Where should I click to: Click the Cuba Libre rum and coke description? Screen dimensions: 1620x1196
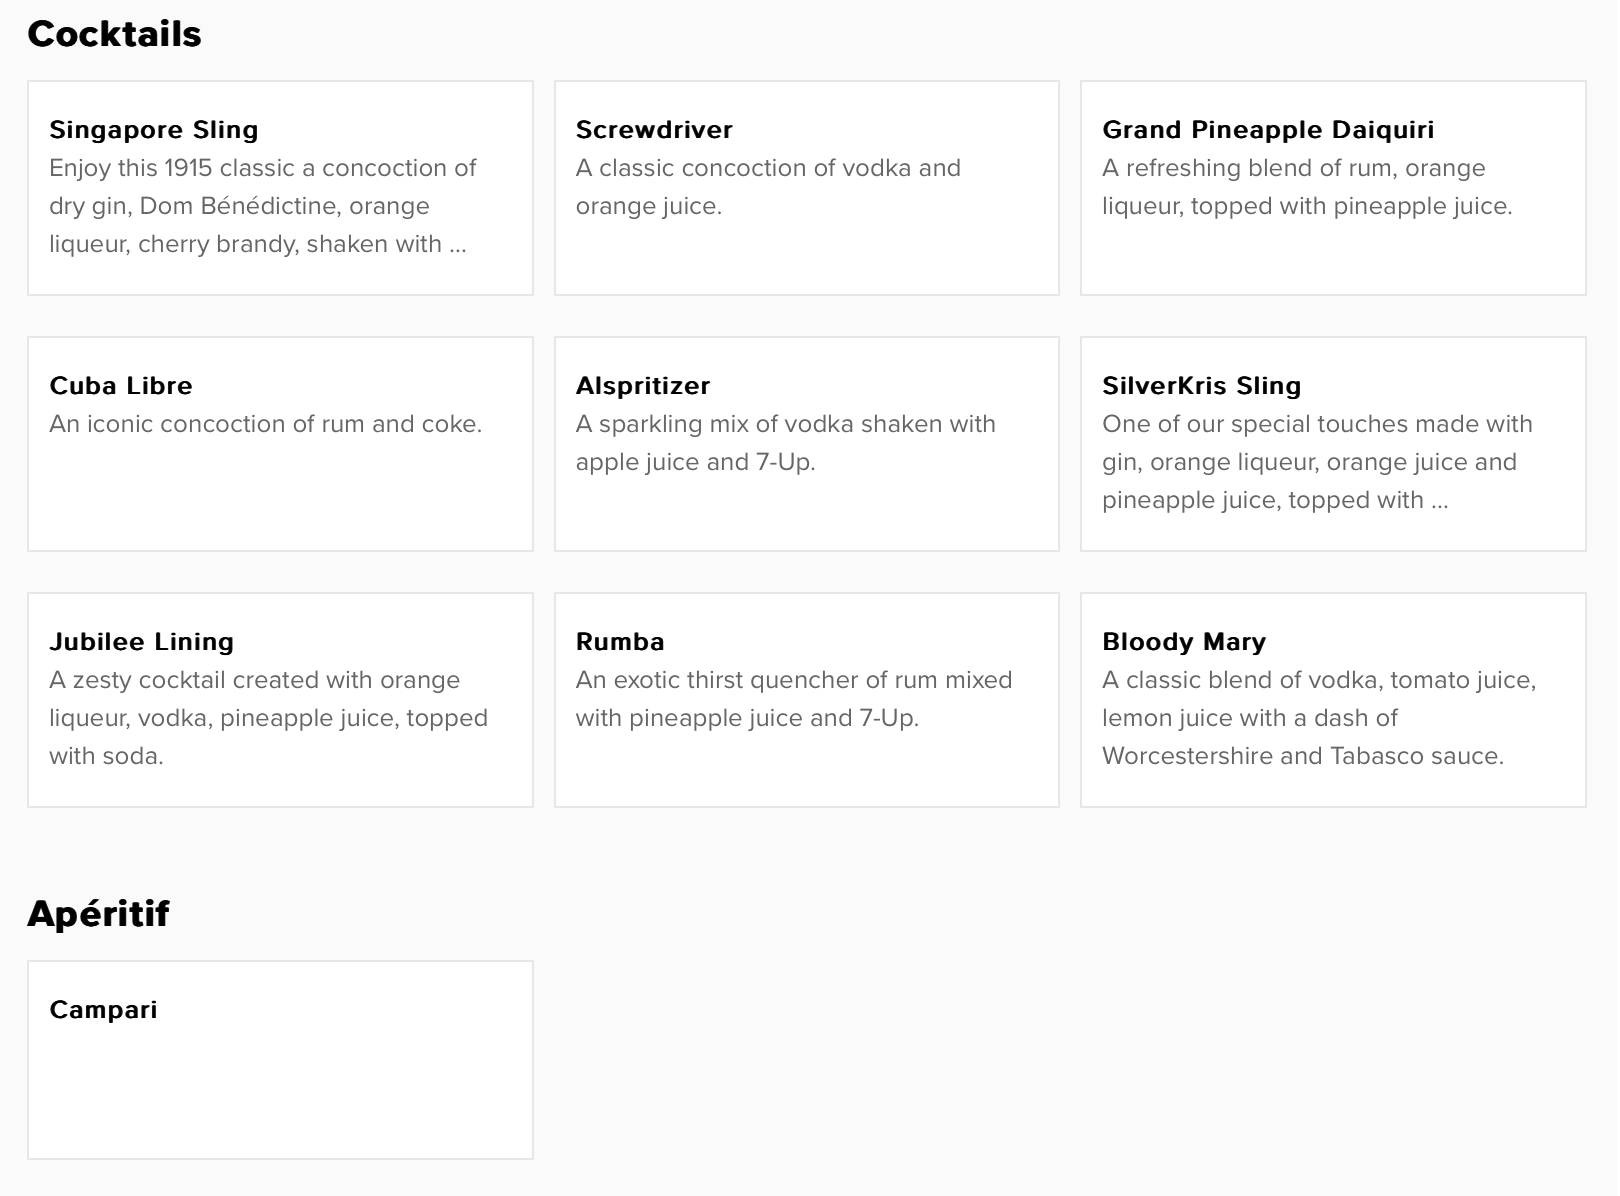[x=266, y=424]
